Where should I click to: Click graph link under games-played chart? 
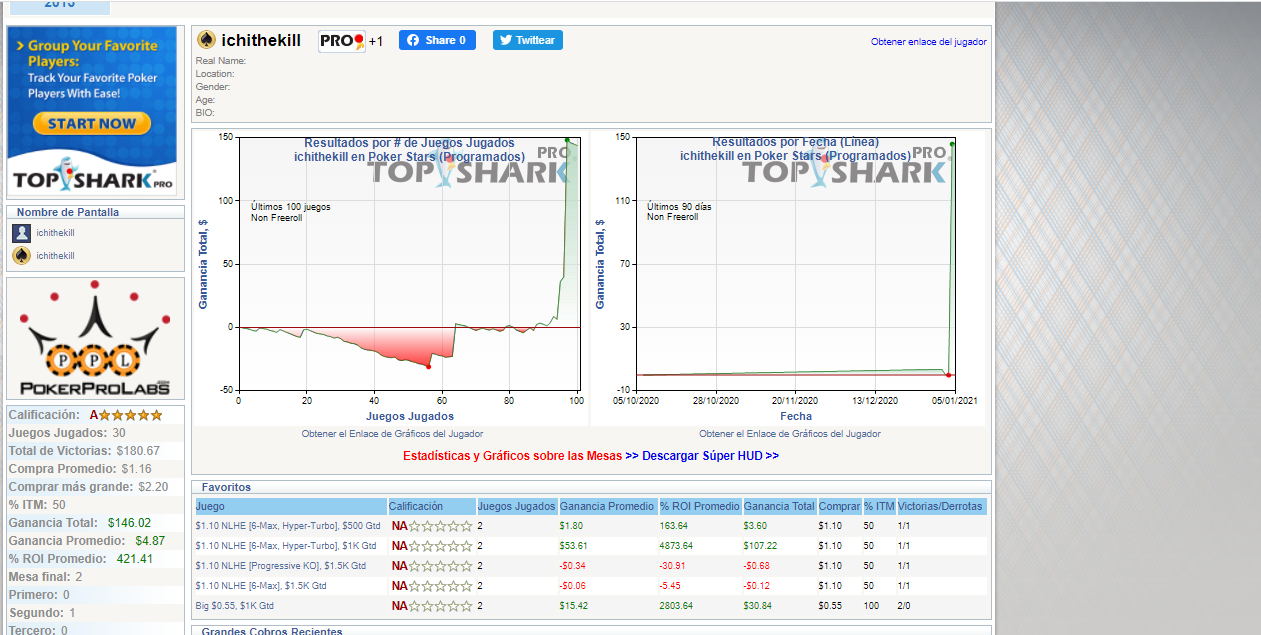[392, 434]
